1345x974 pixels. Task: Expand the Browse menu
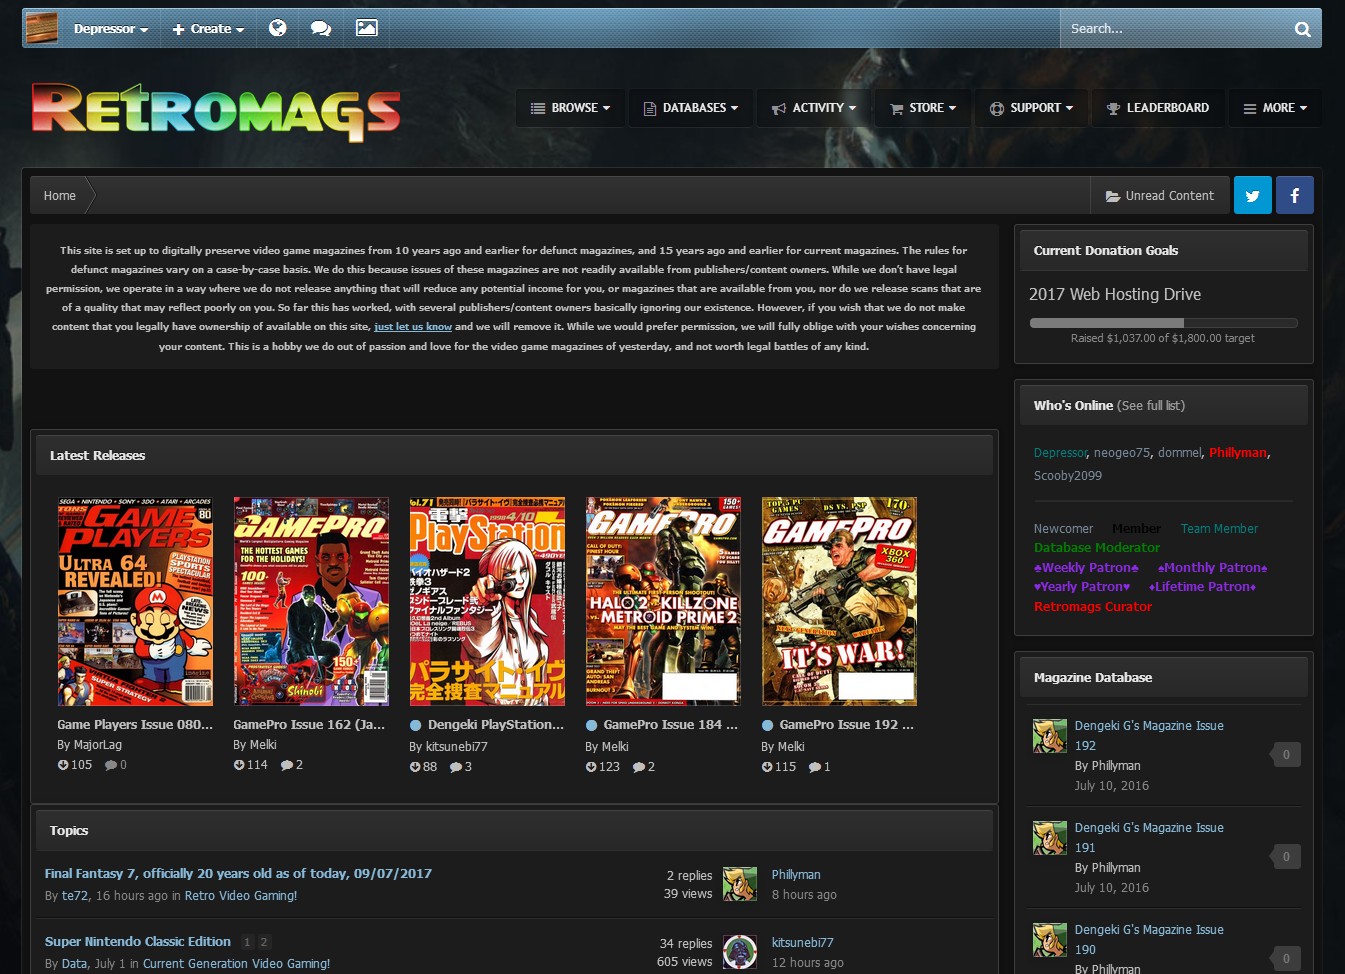point(570,108)
